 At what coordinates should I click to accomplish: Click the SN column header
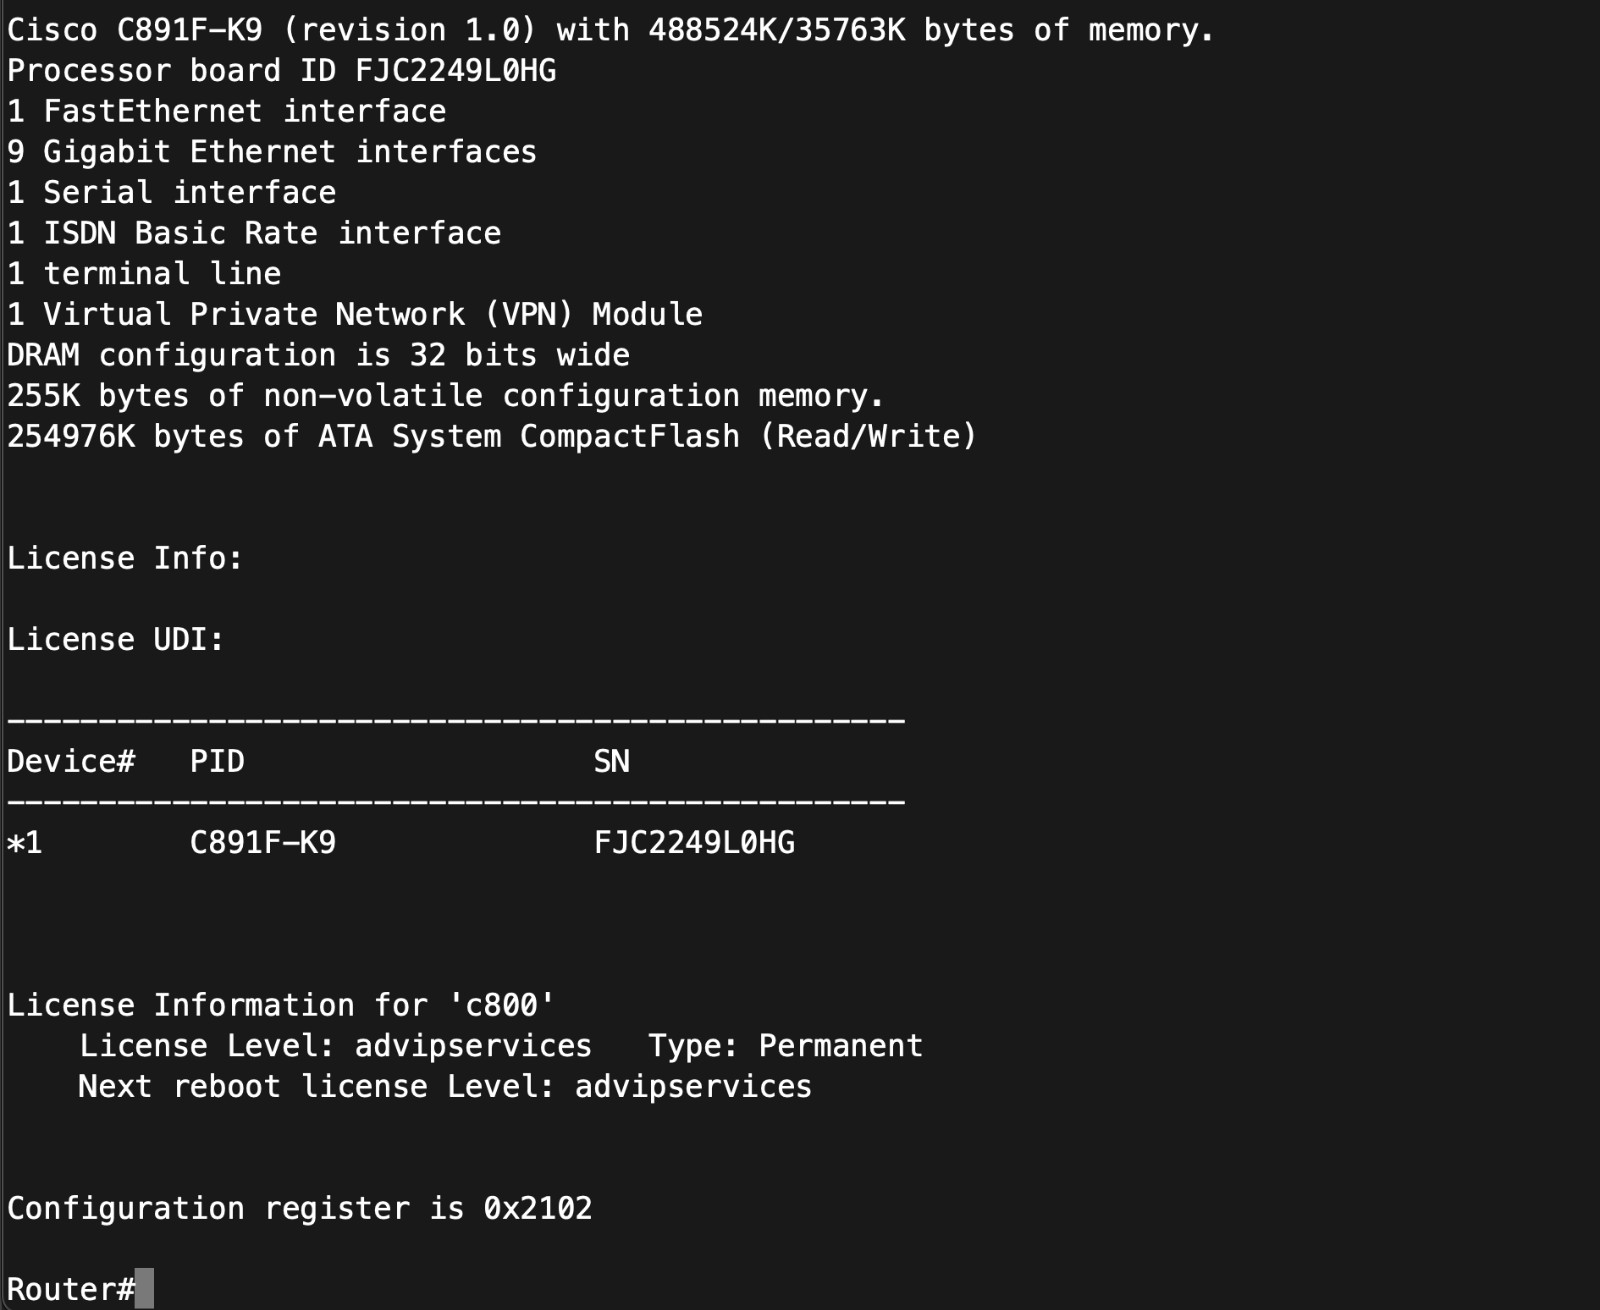[x=611, y=761]
